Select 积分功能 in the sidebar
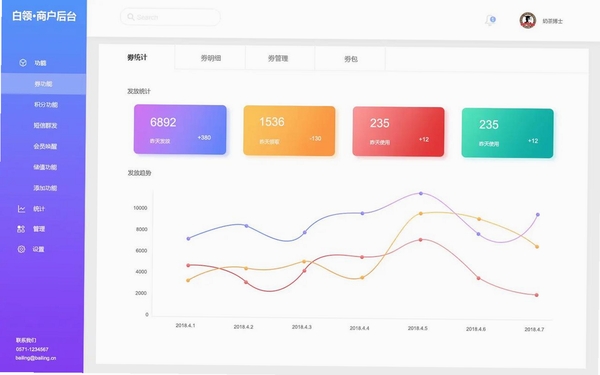This screenshot has height=375, width=600. pyautogui.click(x=46, y=104)
